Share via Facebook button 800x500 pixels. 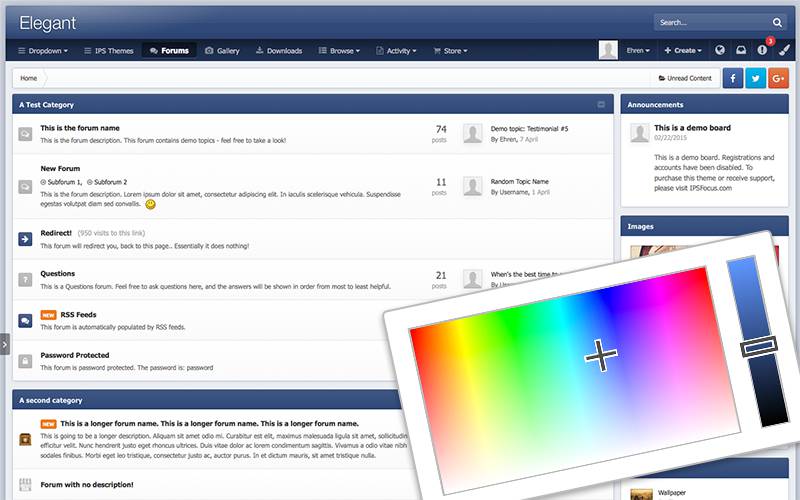pos(732,78)
